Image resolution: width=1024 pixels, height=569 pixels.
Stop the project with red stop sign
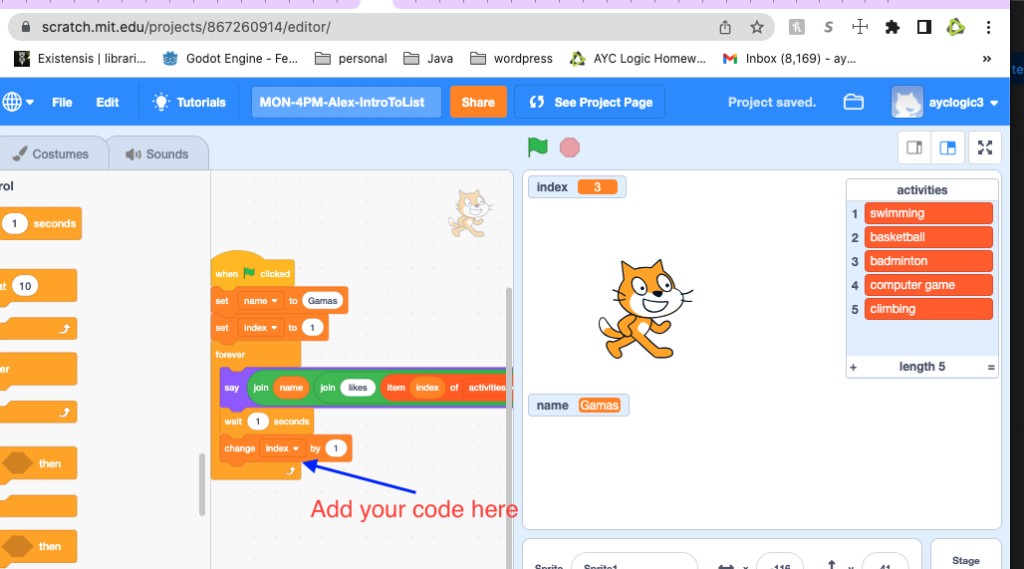[x=569, y=148]
